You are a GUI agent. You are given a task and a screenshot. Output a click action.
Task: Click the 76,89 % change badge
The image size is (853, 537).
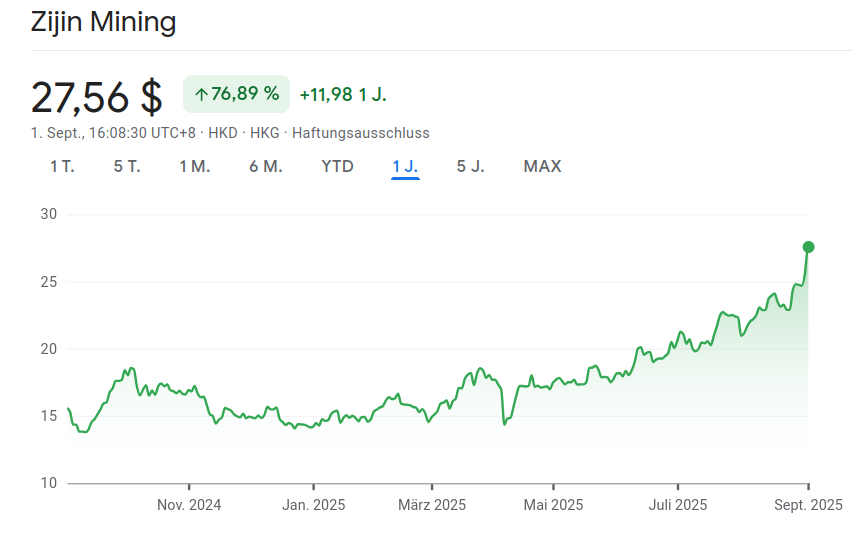click(x=236, y=94)
